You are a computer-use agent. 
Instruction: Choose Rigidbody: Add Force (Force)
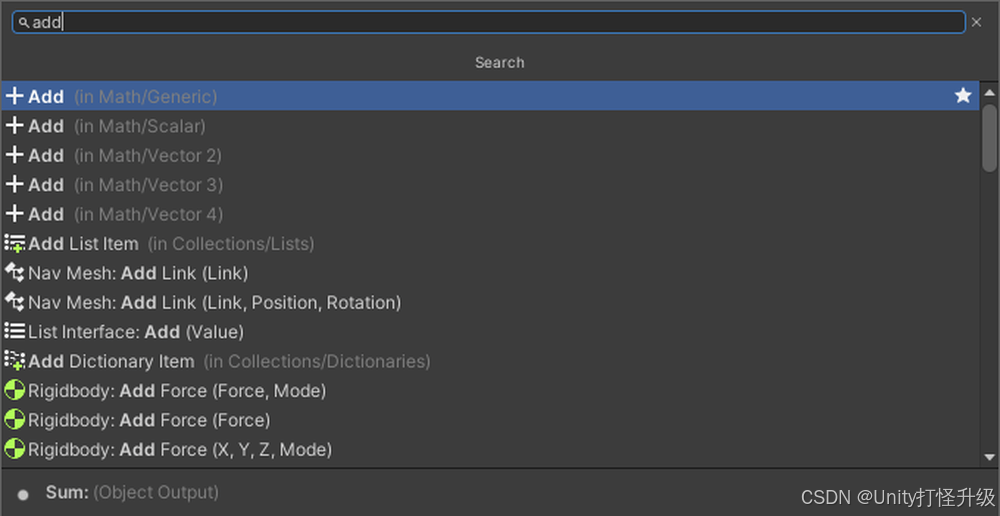click(x=149, y=420)
